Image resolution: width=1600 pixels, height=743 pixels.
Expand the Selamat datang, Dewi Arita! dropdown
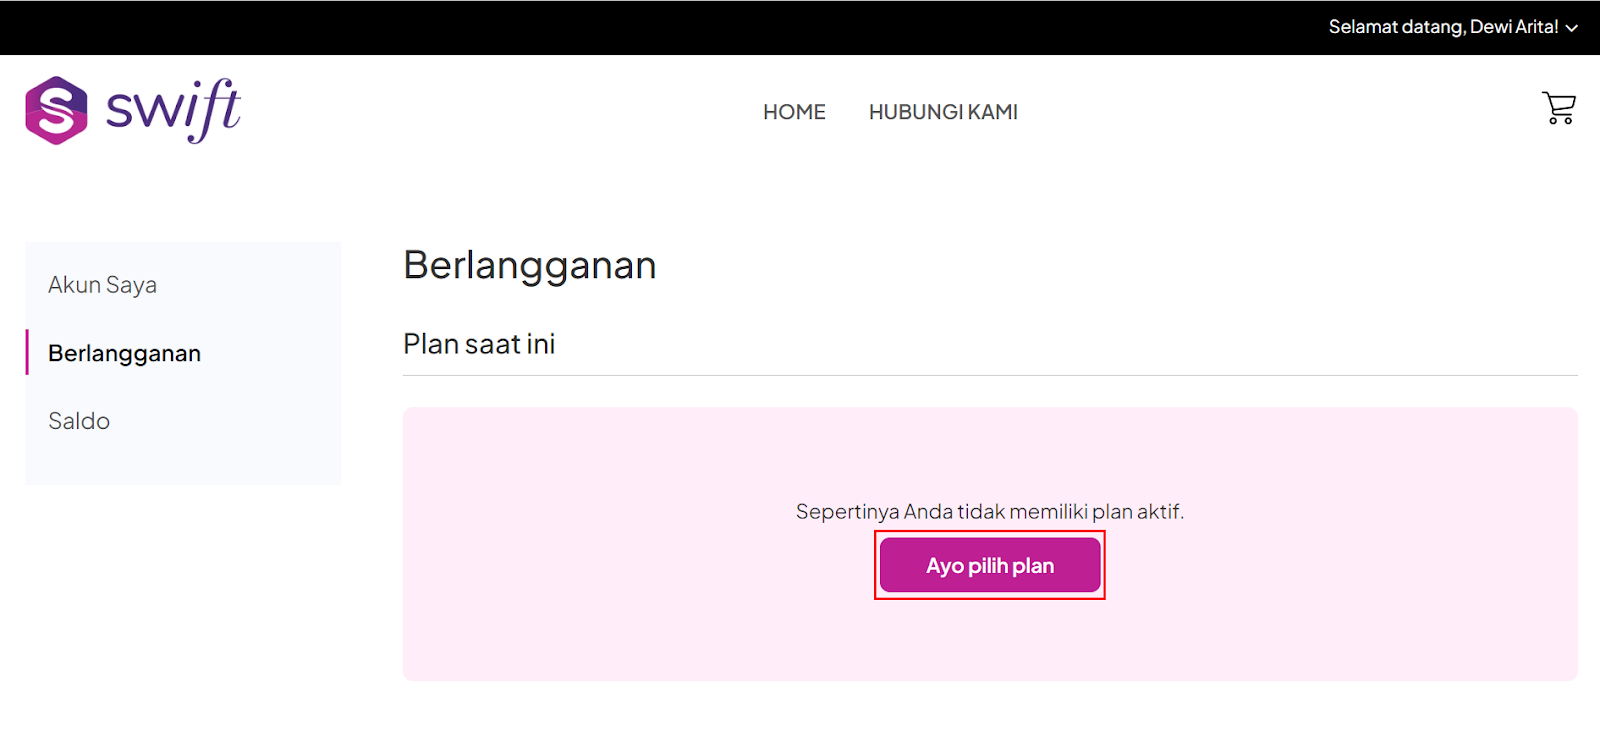(x=1452, y=27)
